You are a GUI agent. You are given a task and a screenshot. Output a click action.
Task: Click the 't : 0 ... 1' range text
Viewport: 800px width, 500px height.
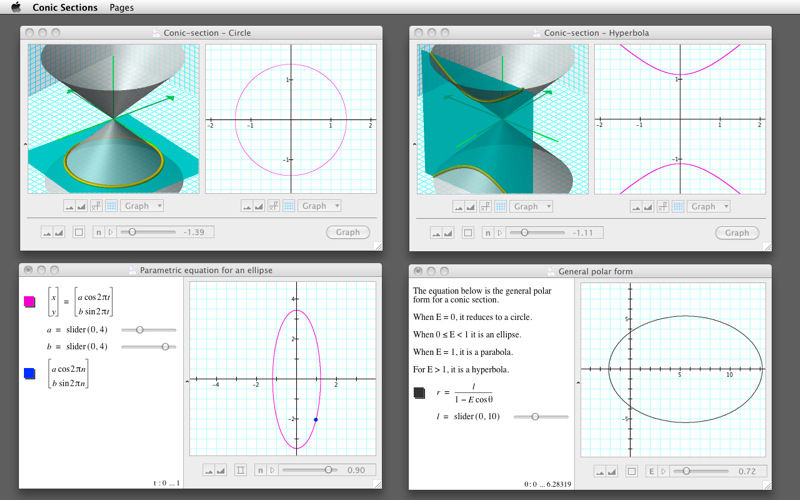166,483
